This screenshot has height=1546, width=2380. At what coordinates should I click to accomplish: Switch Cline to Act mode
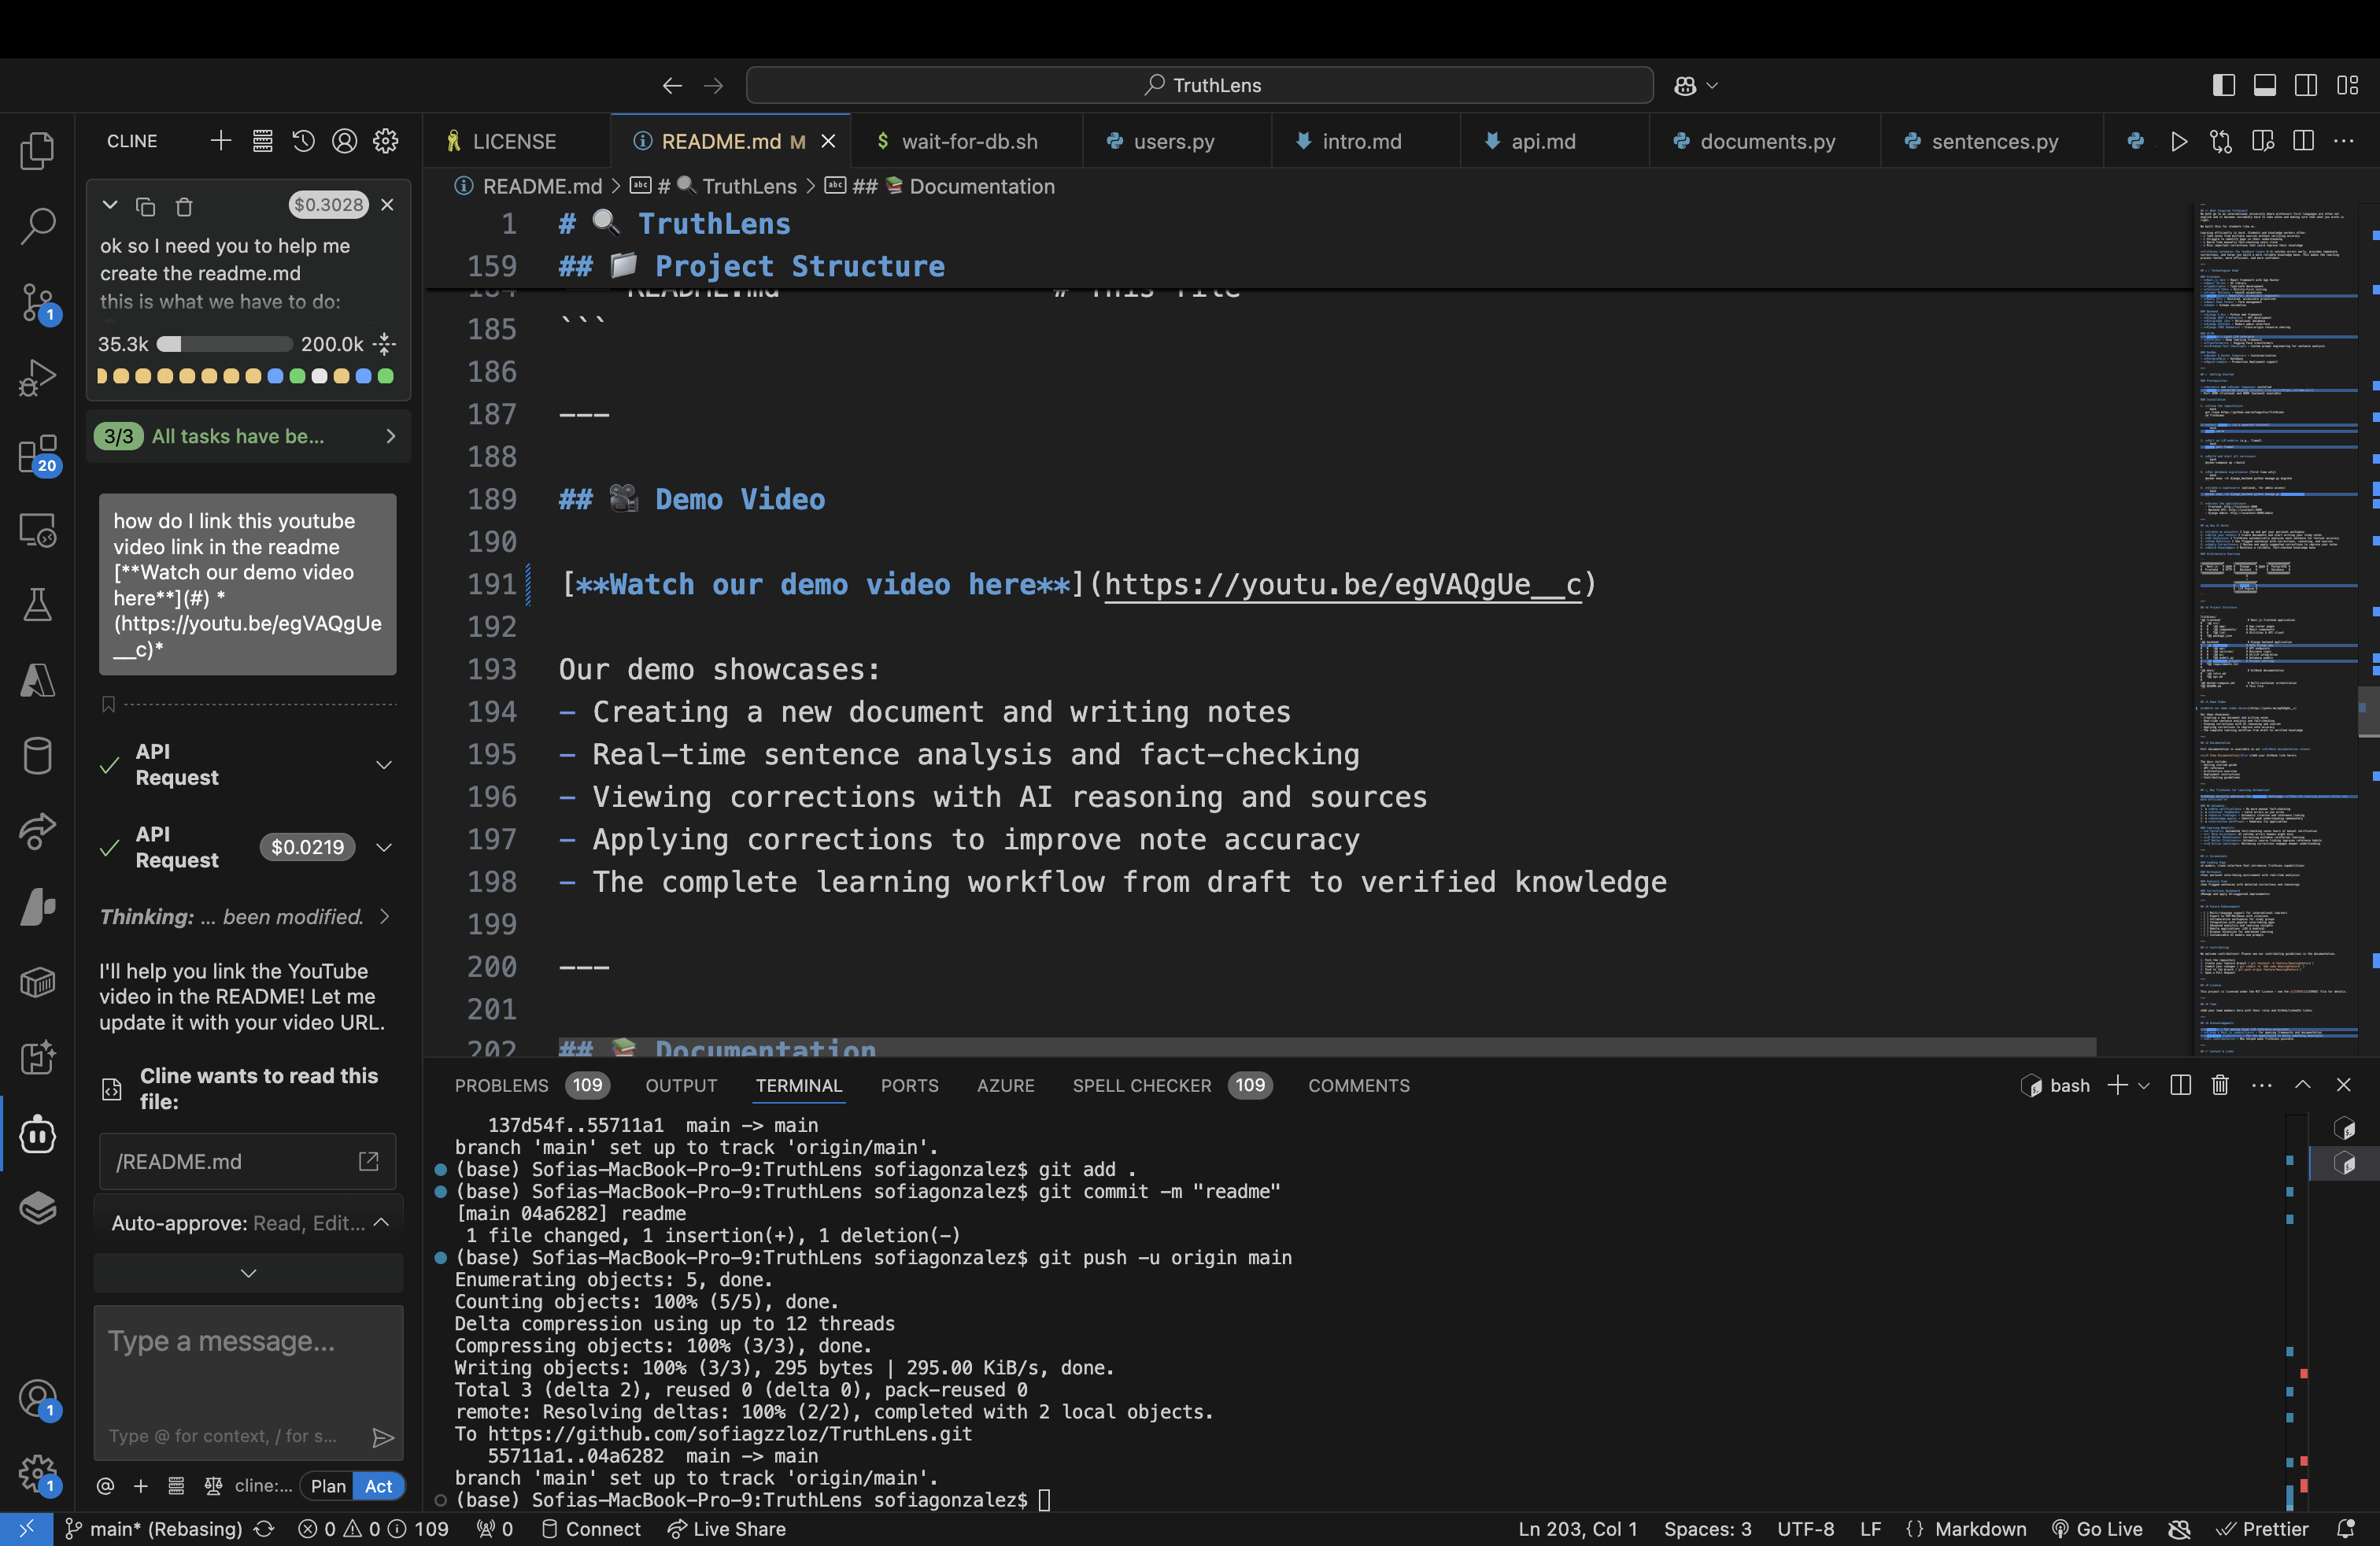pyautogui.click(x=378, y=1486)
